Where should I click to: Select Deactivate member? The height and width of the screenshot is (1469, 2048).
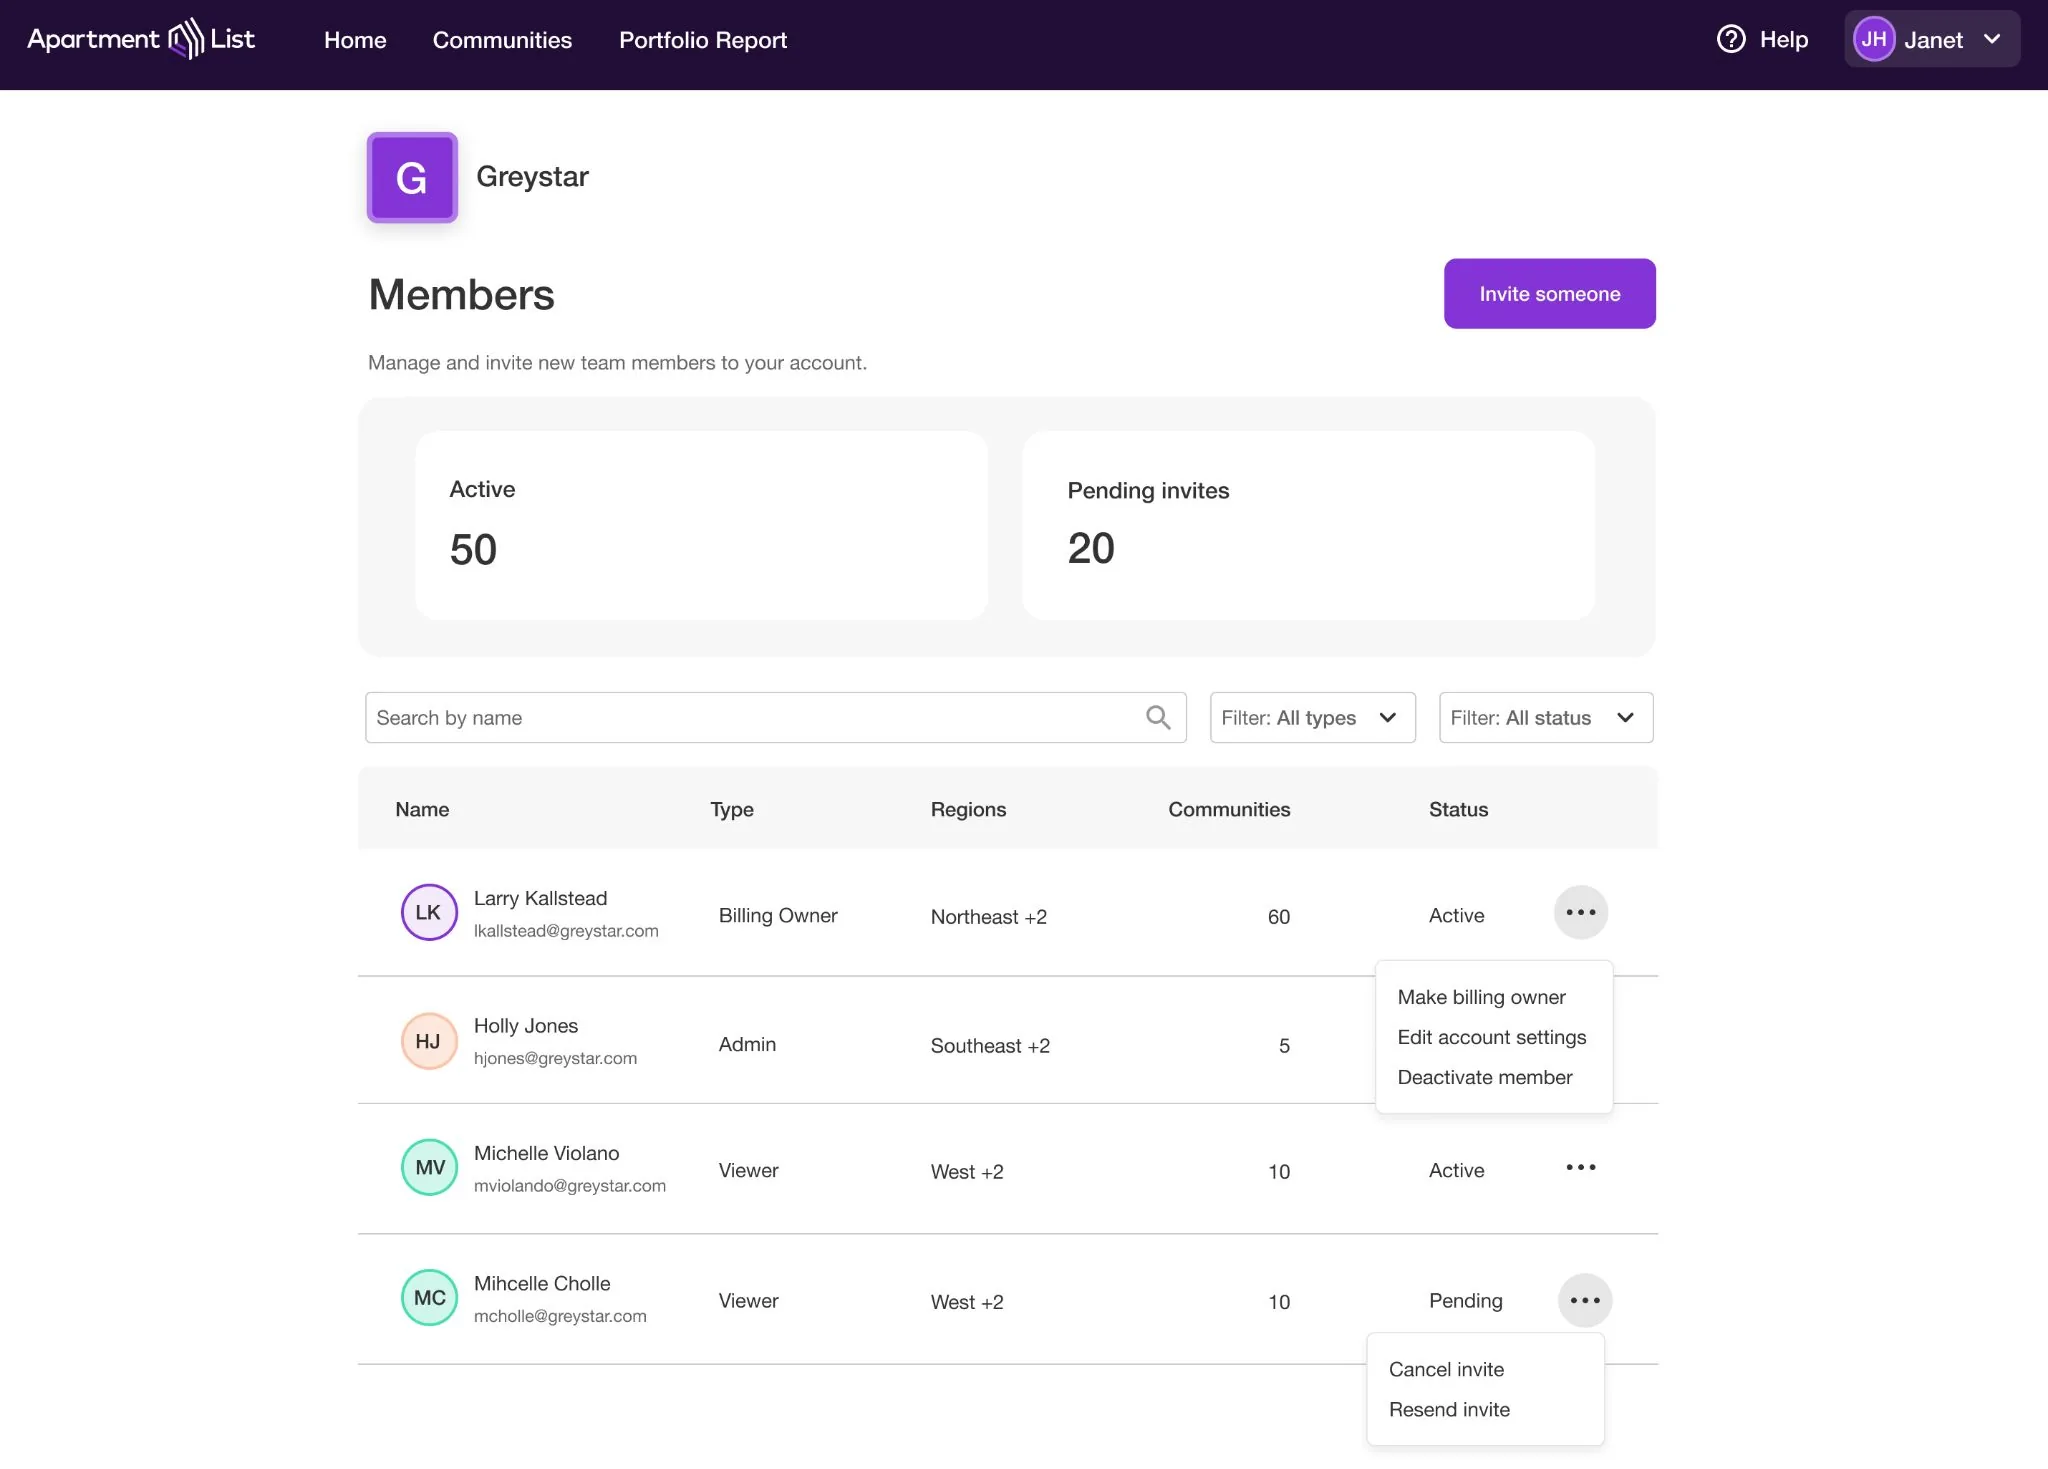(1484, 1077)
